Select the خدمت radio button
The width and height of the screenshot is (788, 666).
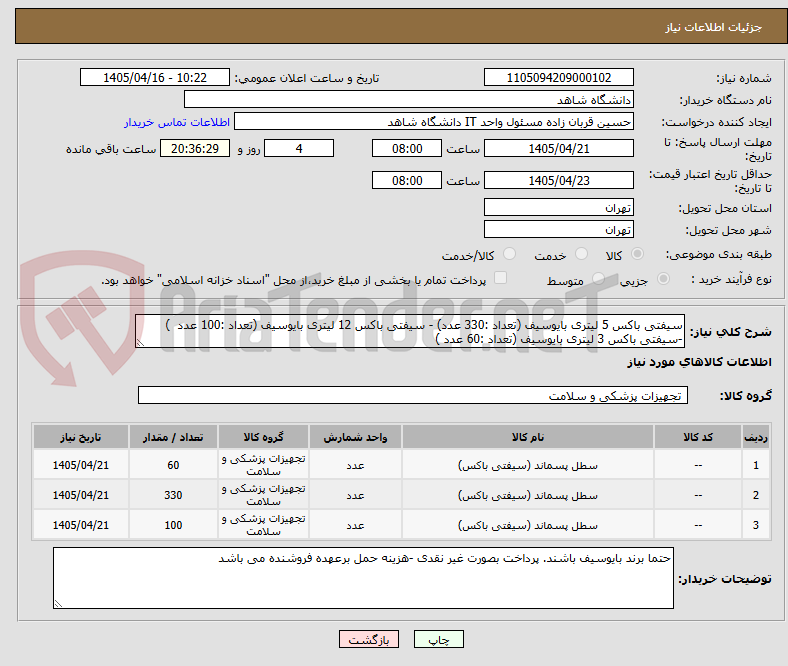pyautogui.click(x=581, y=254)
